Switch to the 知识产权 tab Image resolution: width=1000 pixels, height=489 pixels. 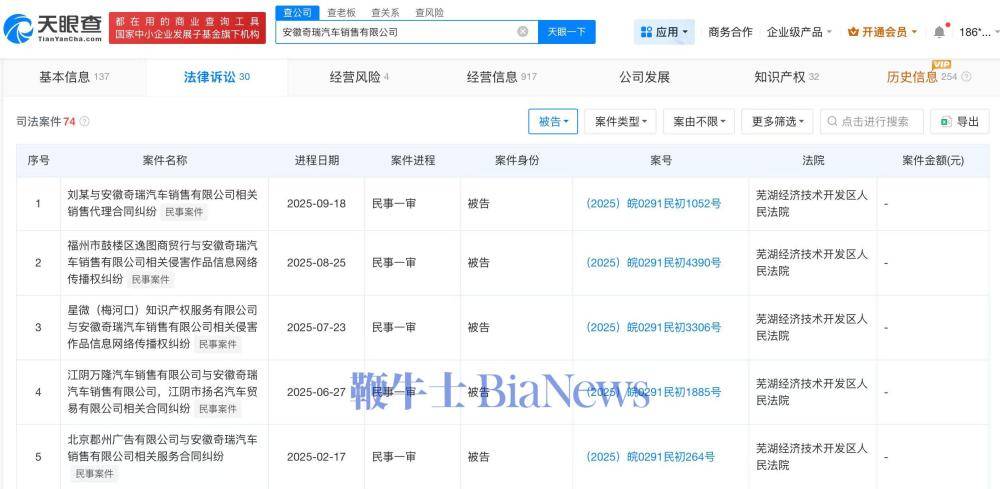pos(786,77)
